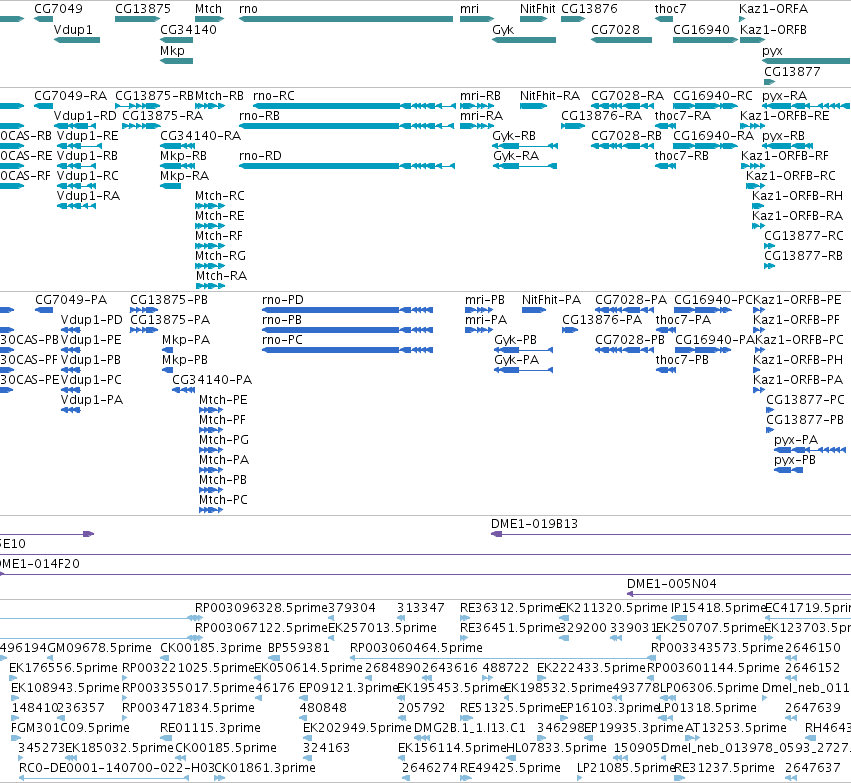Click the mri gene label
Image resolution: width=851 pixels, height=783 pixels.
click(x=469, y=9)
